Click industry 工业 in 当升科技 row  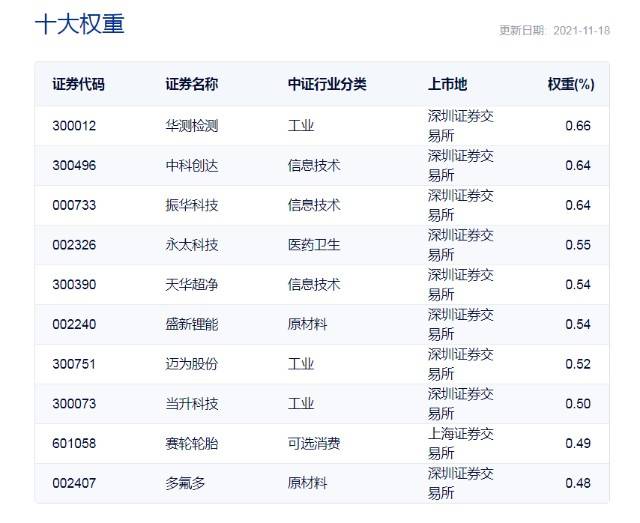tap(301, 404)
